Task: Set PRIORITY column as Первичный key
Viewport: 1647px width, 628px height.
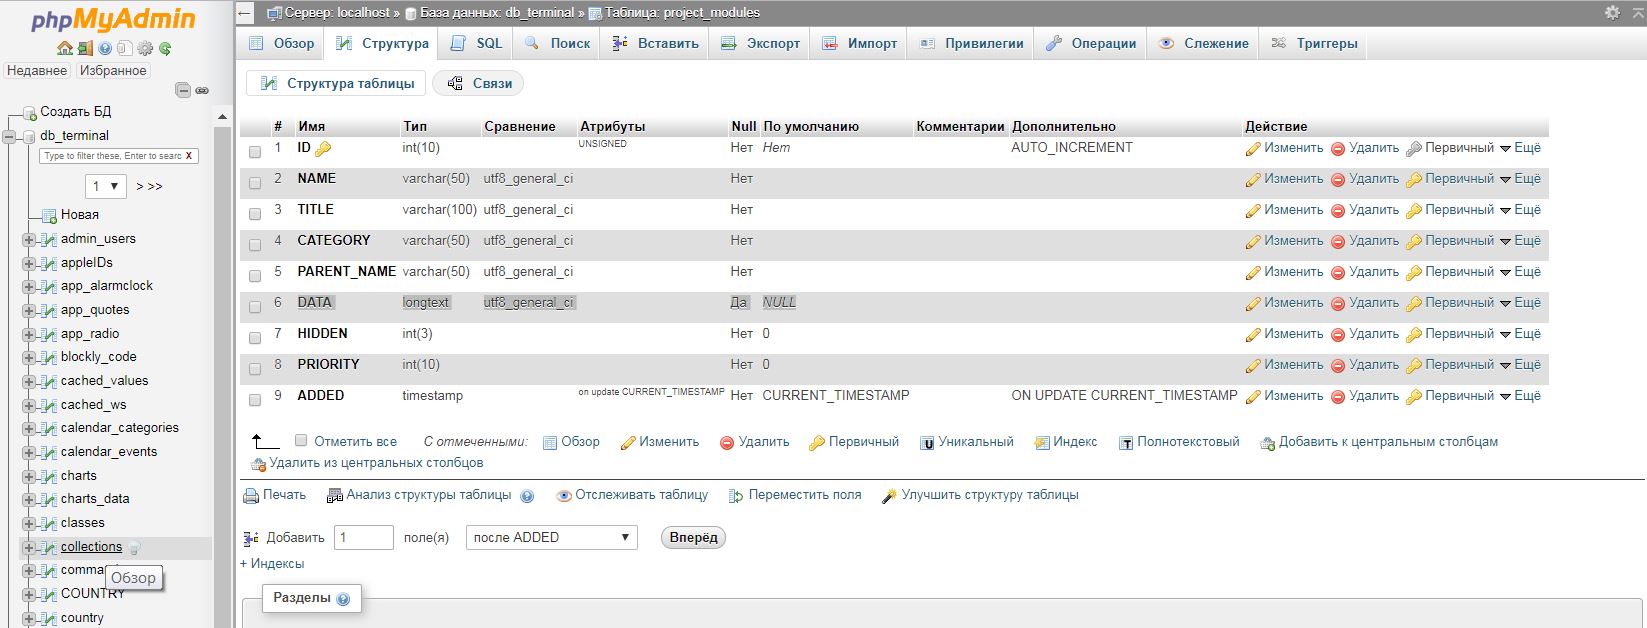Action: pos(1449,365)
